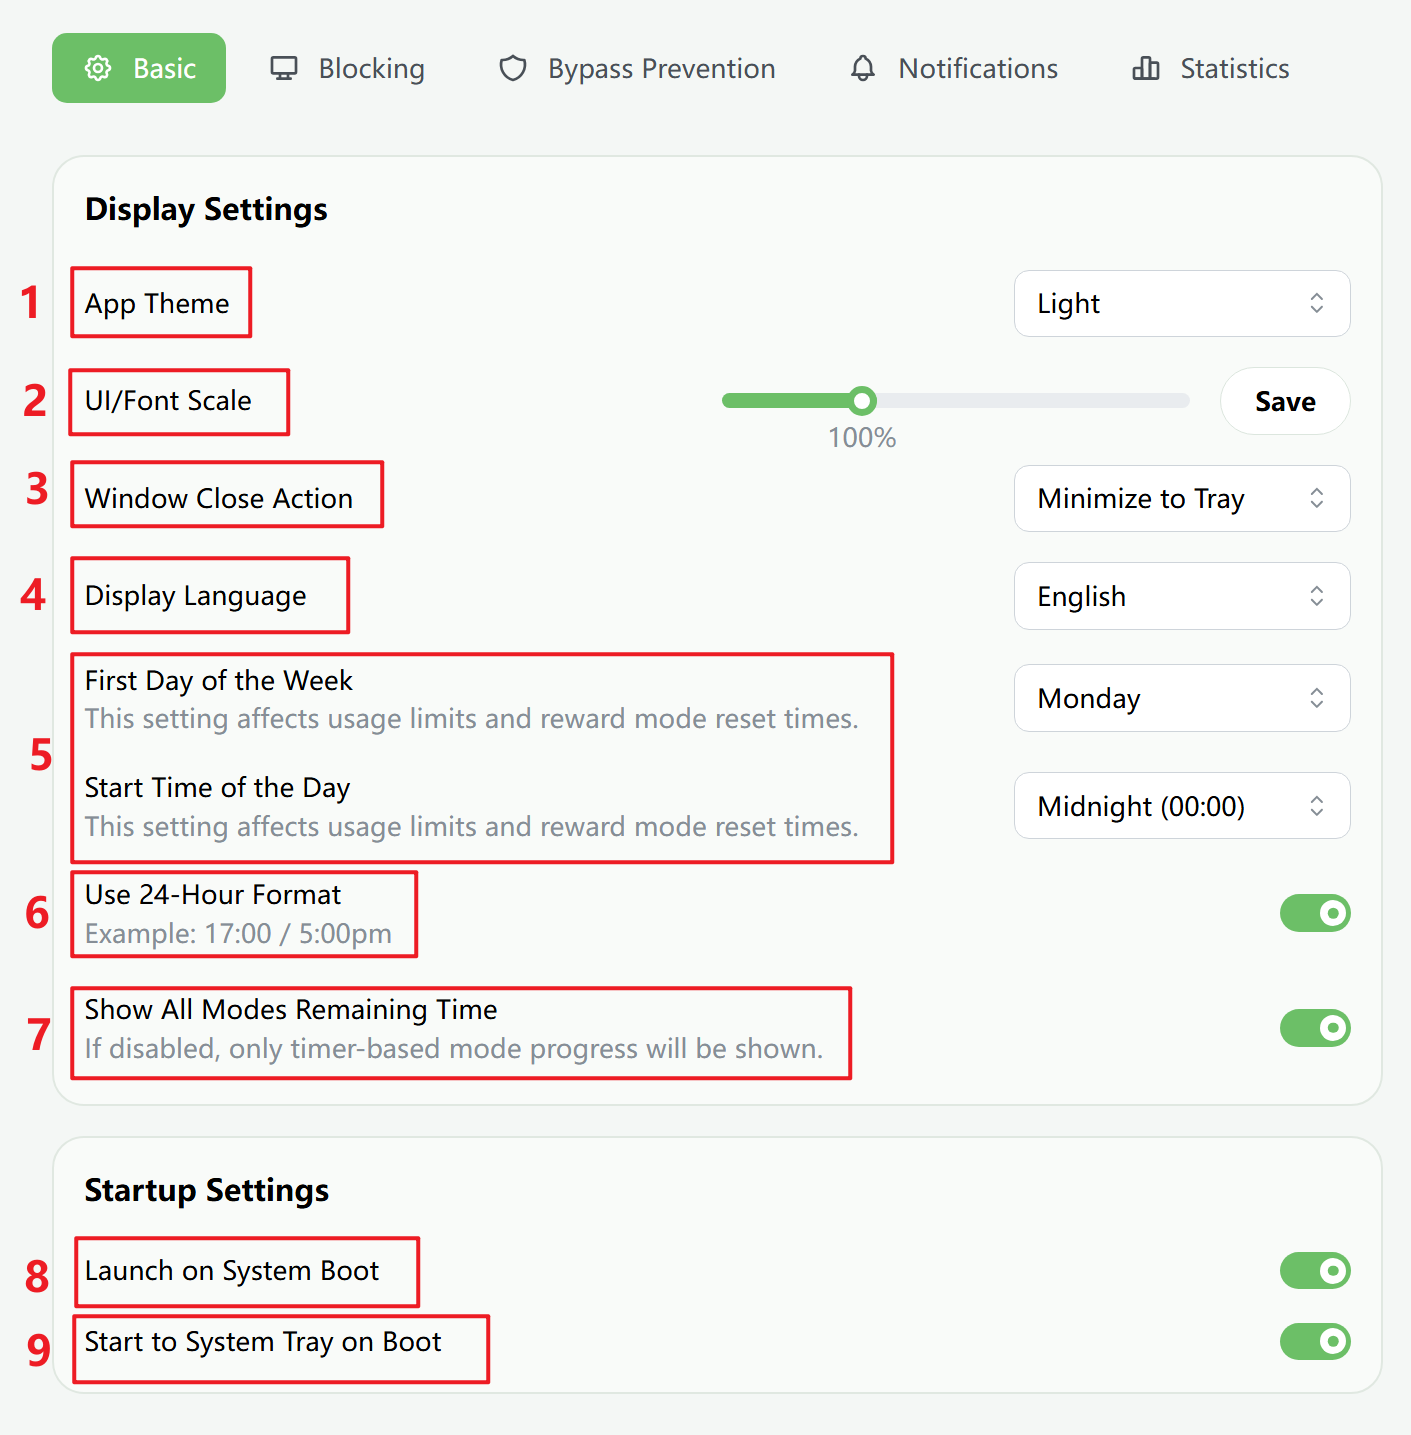Click the monitor icon beside Blocking
1411x1435 pixels.
[x=284, y=68]
